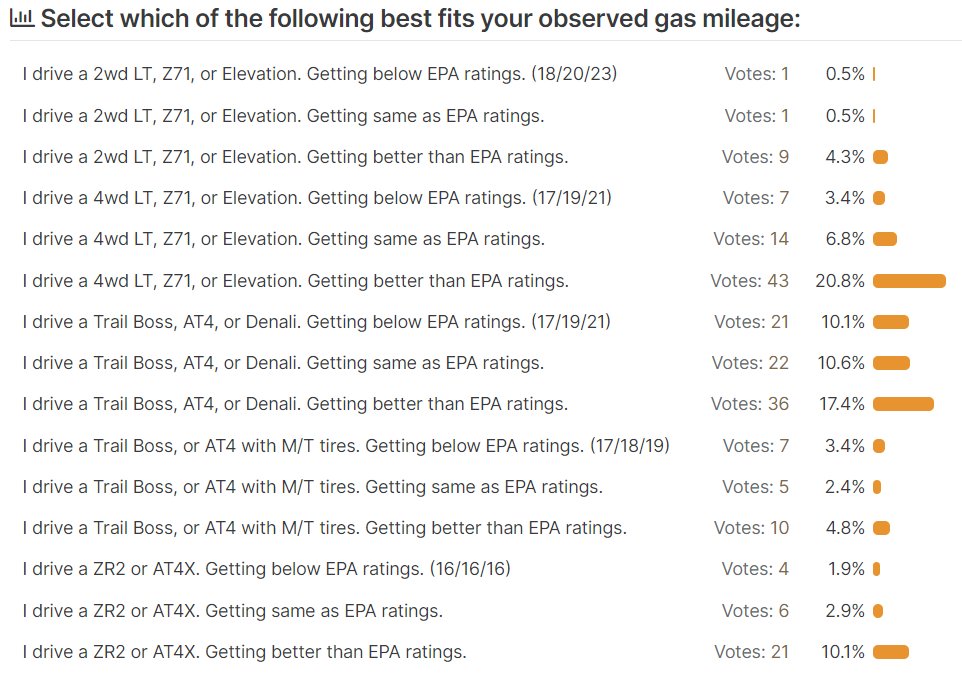
Task: Click the bar chart poll icon
Action: tap(22, 18)
